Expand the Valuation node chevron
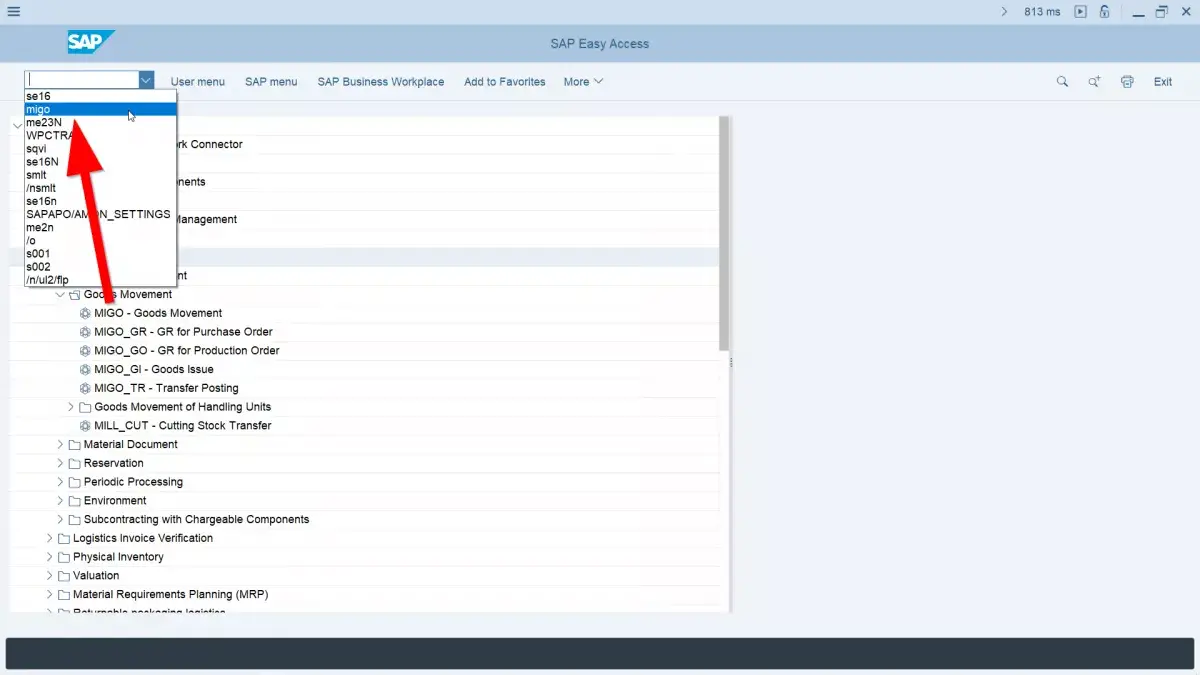 point(50,576)
